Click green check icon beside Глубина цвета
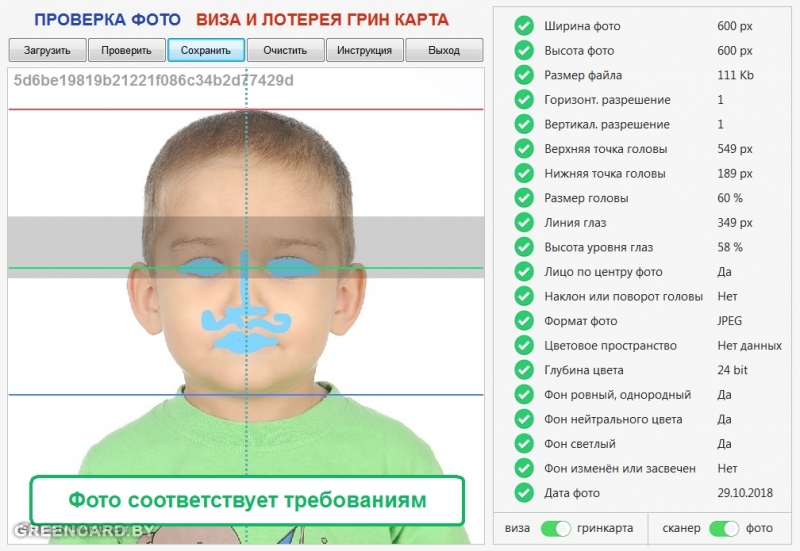This screenshot has width=800, height=551. 524,369
